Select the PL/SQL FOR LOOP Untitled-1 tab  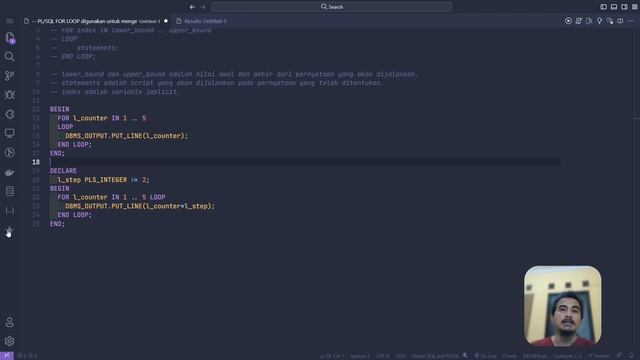96,21
